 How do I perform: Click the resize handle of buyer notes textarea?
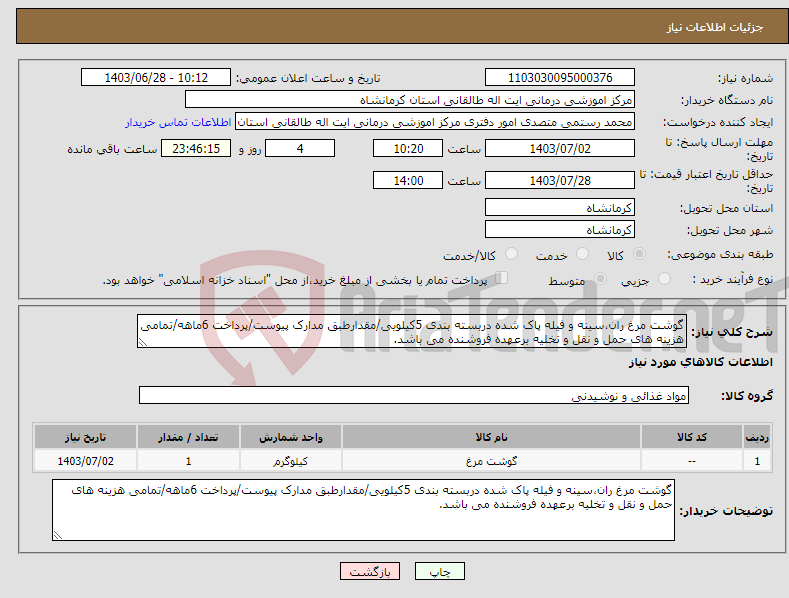point(58,535)
